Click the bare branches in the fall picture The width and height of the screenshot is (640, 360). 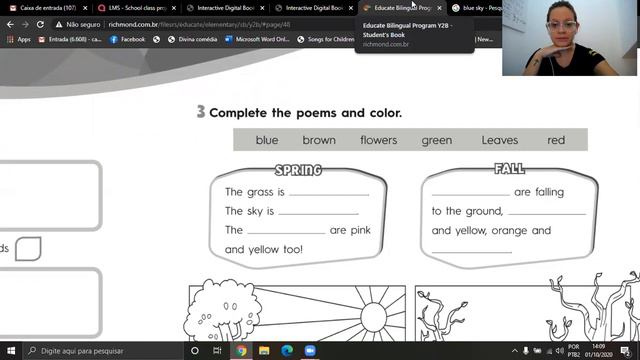[x=594, y=306]
